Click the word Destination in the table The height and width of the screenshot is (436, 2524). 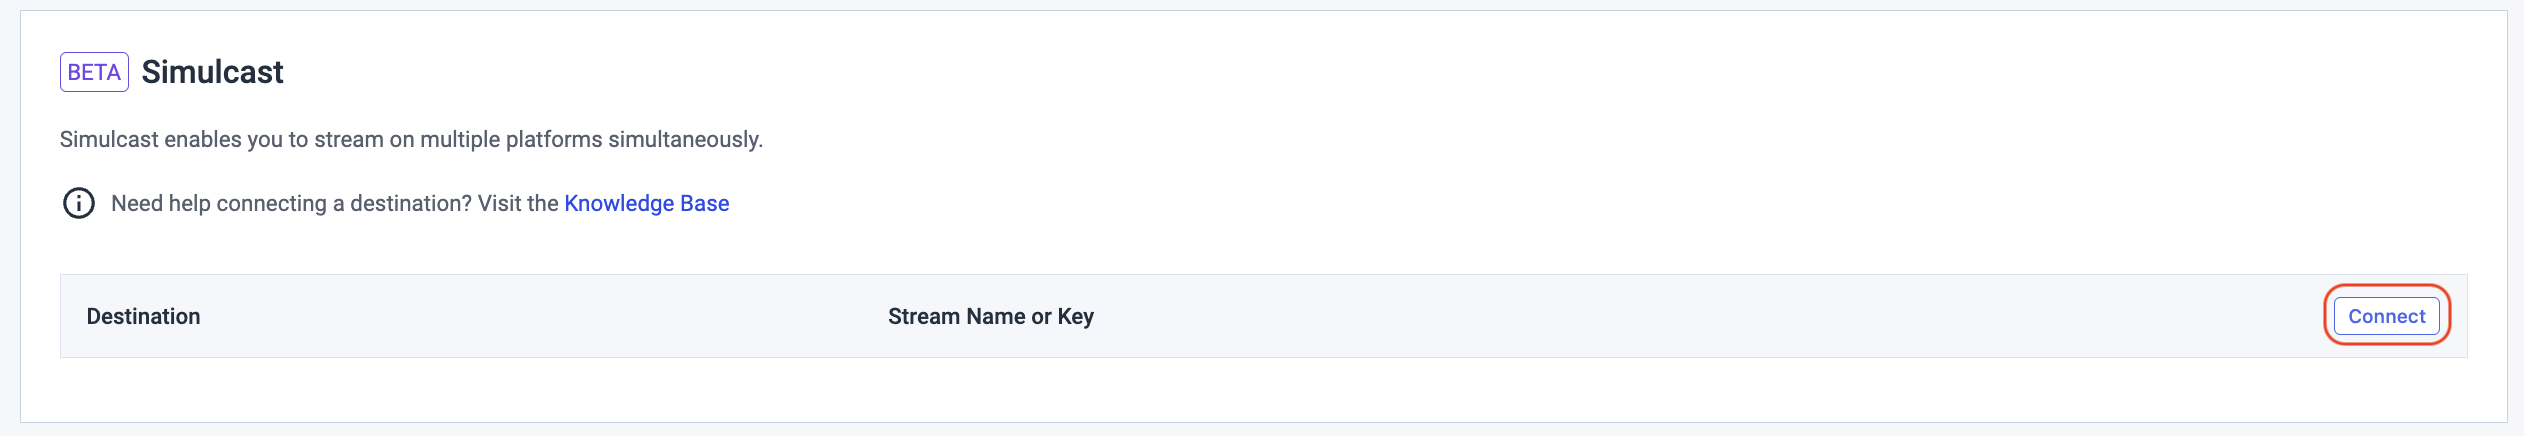(x=143, y=316)
